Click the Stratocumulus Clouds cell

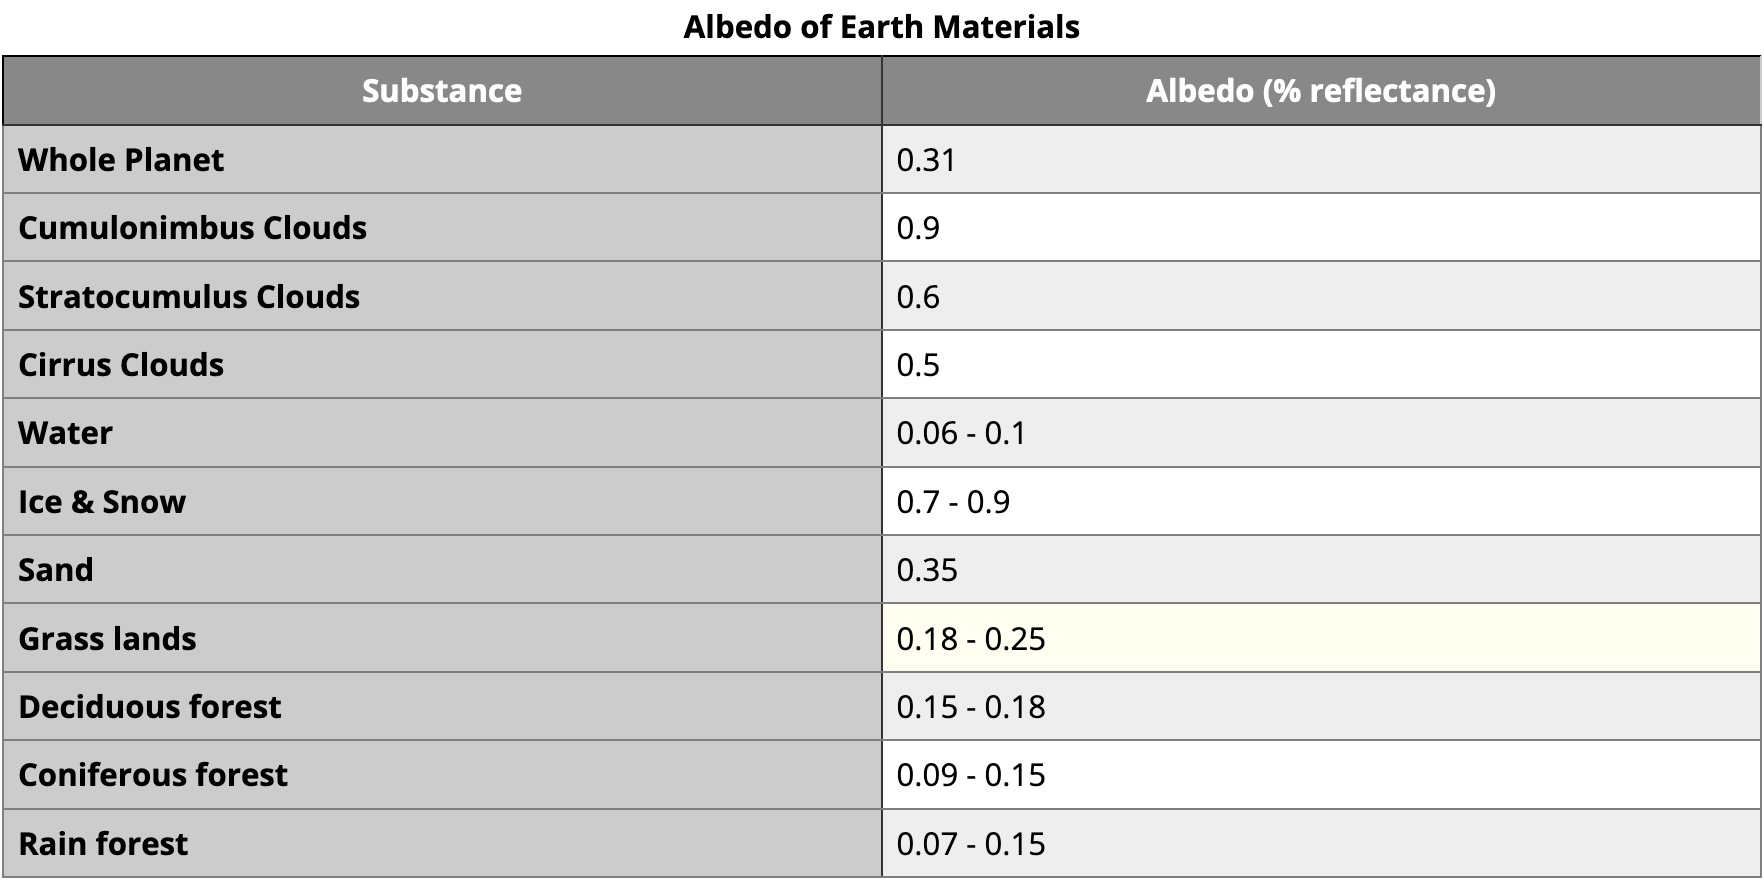coord(189,297)
